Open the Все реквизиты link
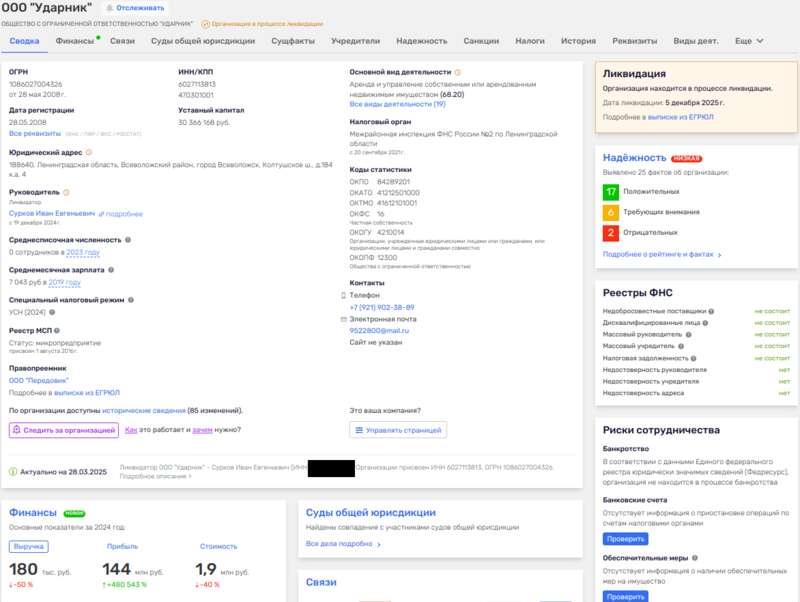800x602 pixels. click(x=35, y=134)
